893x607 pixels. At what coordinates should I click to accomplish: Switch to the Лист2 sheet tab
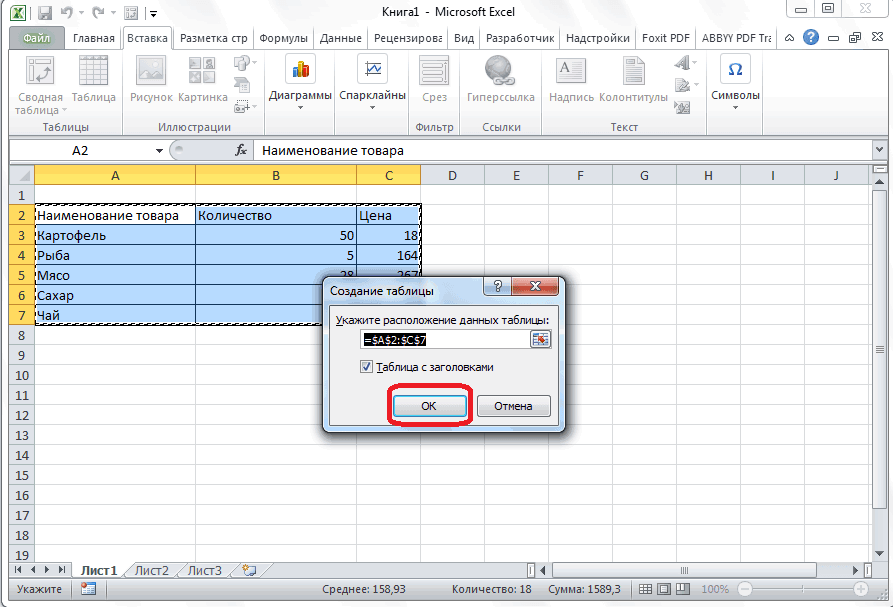pos(152,570)
